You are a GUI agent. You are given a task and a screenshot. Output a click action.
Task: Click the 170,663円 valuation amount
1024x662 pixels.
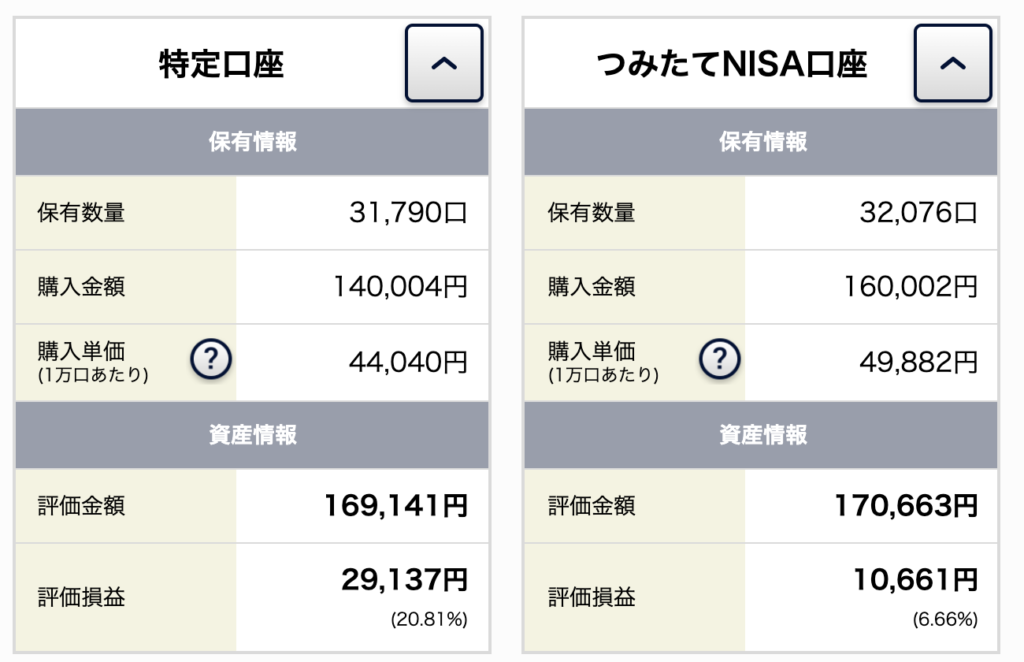[906, 506]
